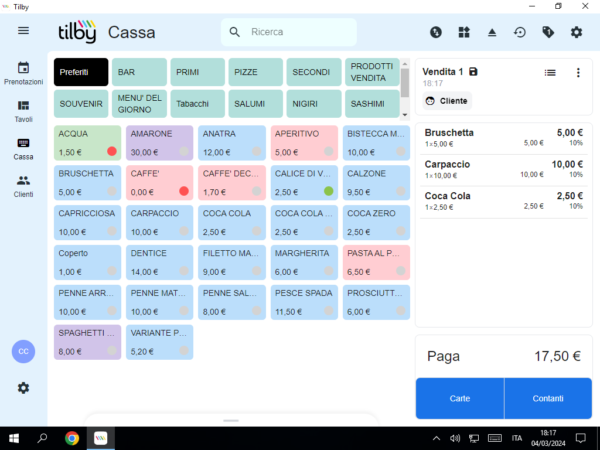This screenshot has width=600, height=450.
Task: Open sales history clock icon
Action: (x=519, y=32)
